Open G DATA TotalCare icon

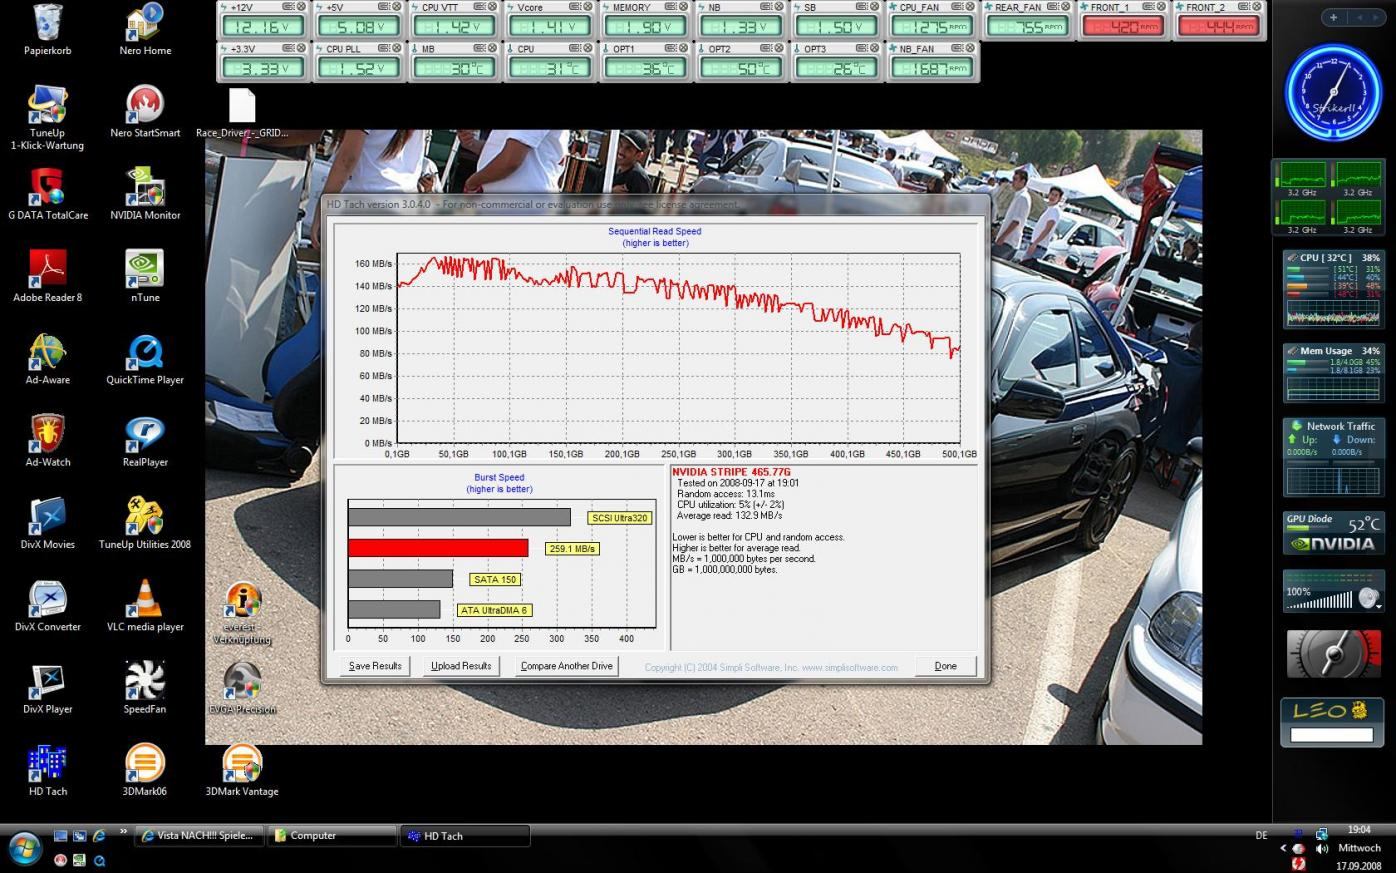click(47, 194)
